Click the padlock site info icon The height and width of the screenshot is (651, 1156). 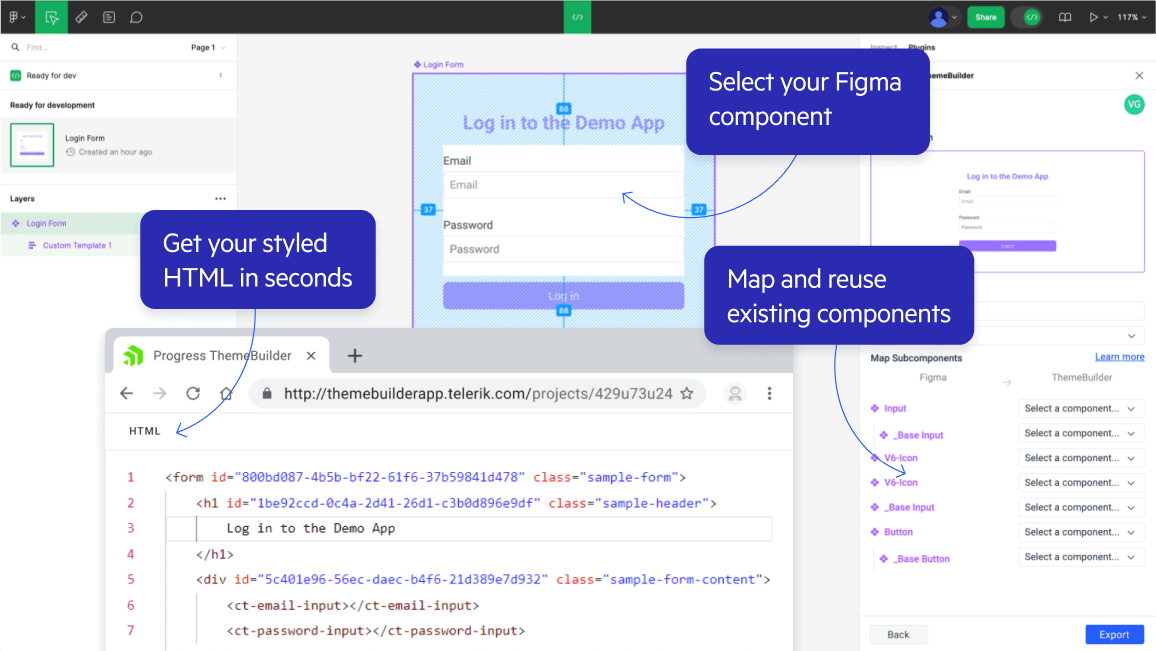click(267, 394)
